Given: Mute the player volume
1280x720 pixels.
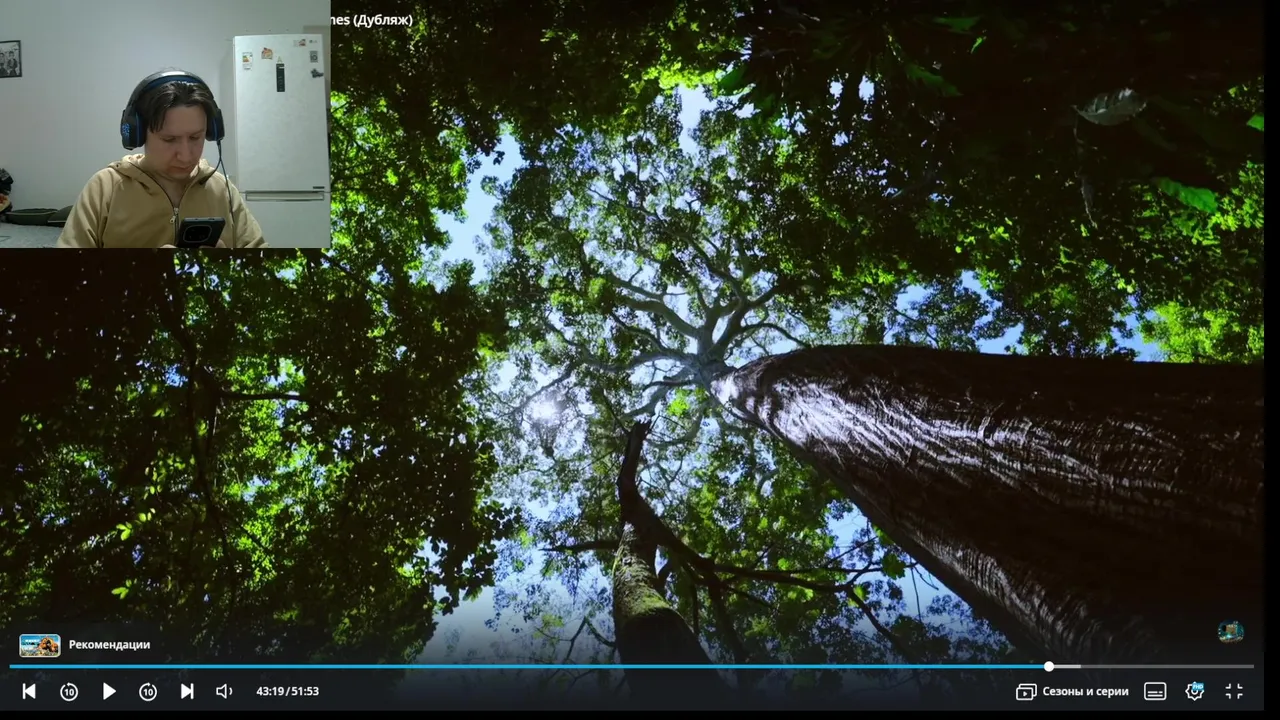Looking at the screenshot, I should (x=224, y=691).
